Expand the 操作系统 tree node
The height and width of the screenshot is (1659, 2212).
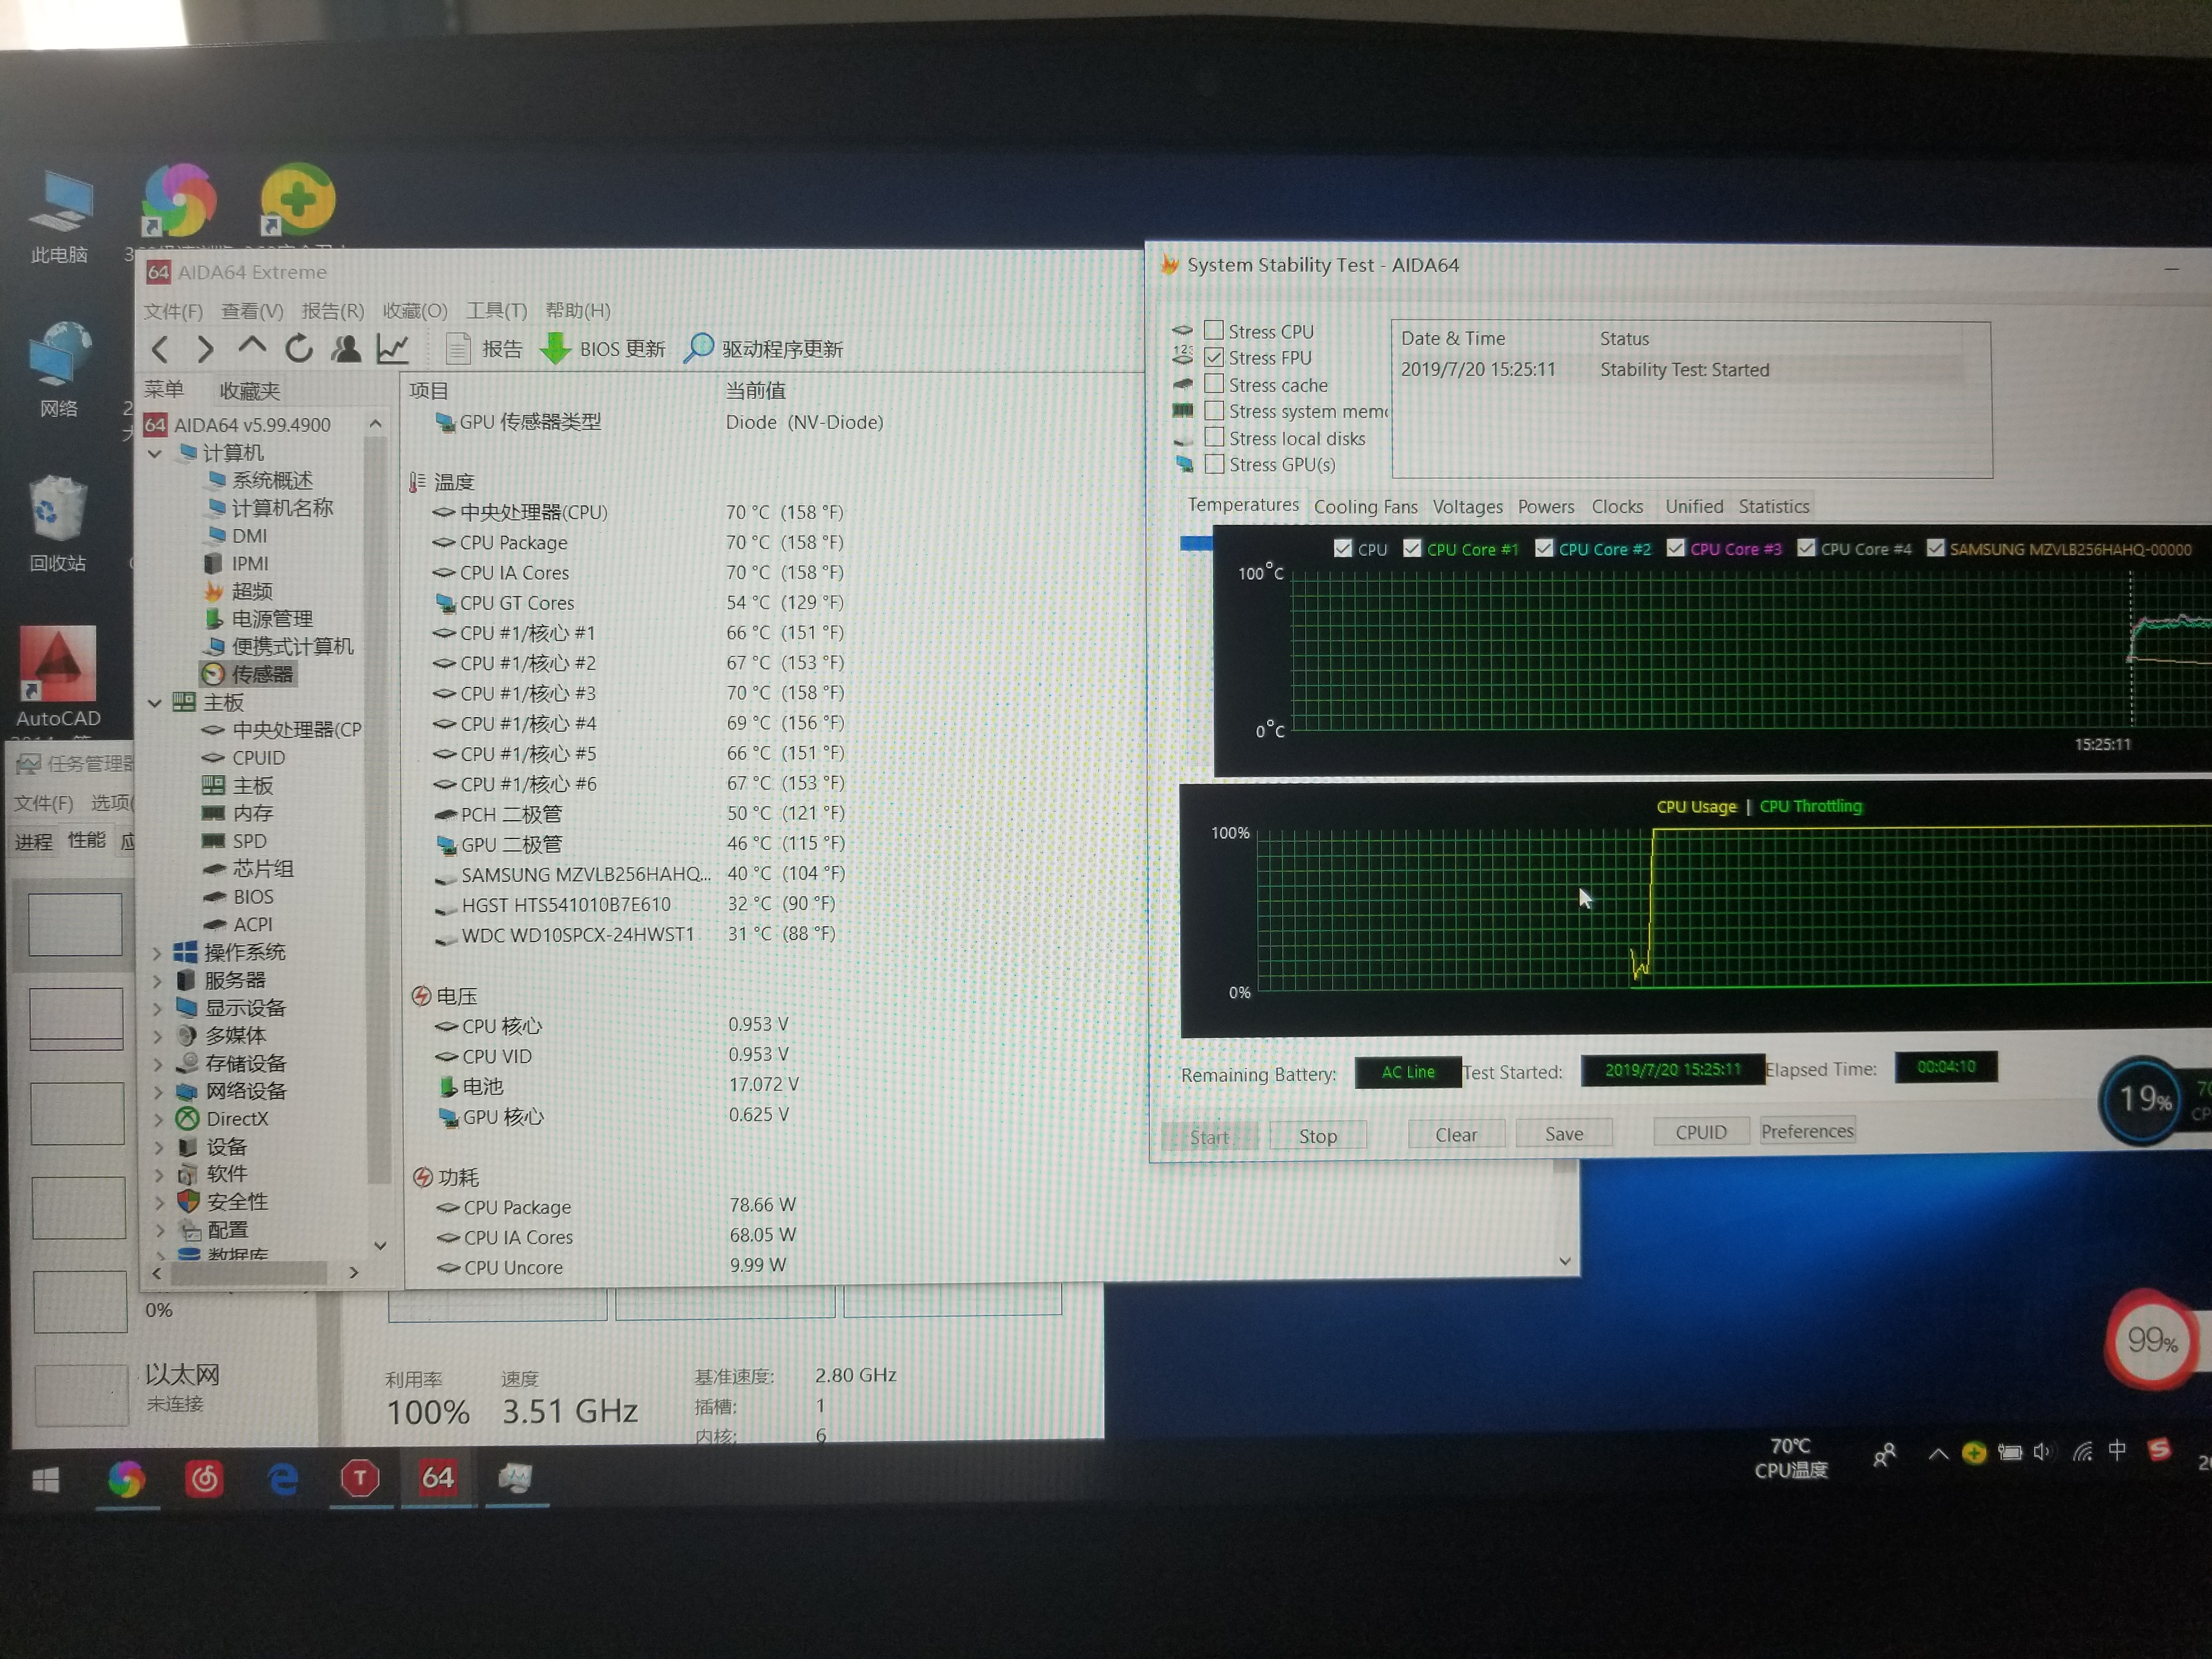coord(157,953)
